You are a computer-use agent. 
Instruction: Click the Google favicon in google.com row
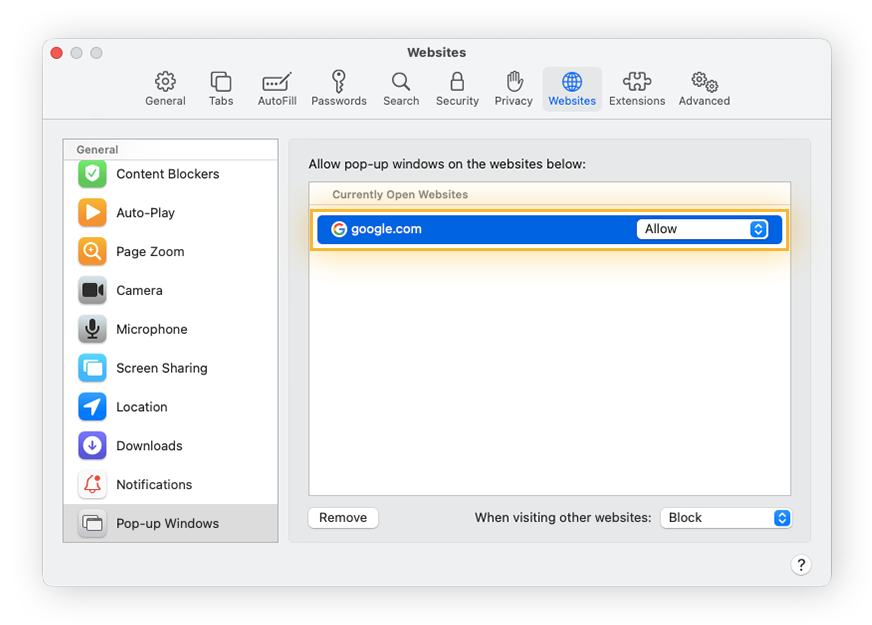click(x=339, y=229)
